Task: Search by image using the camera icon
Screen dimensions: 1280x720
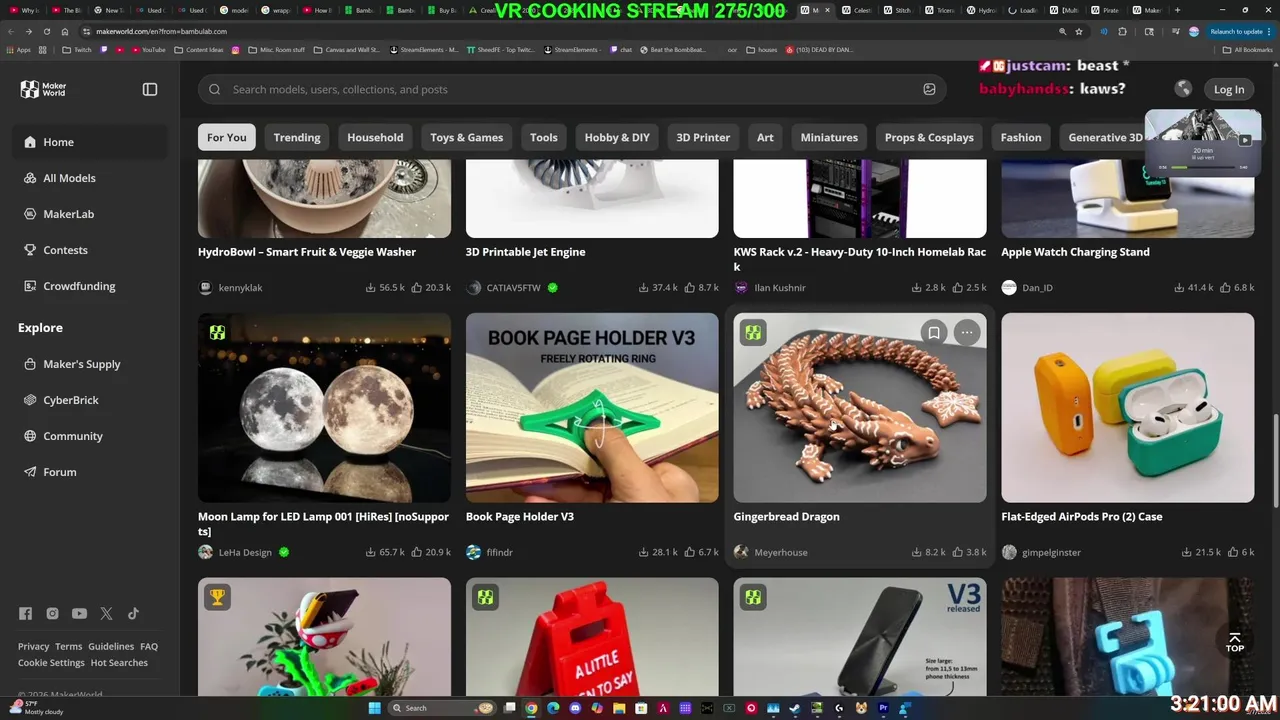Action: [929, 89]
